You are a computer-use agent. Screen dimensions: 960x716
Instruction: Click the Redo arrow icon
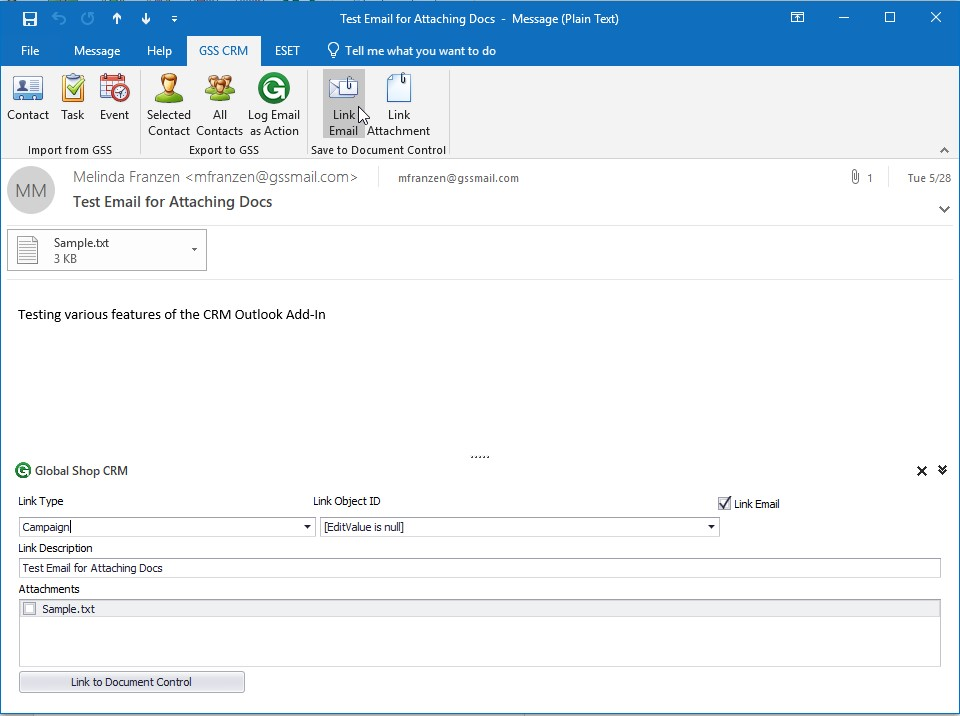pyautogui.click(x=88, y=19)
